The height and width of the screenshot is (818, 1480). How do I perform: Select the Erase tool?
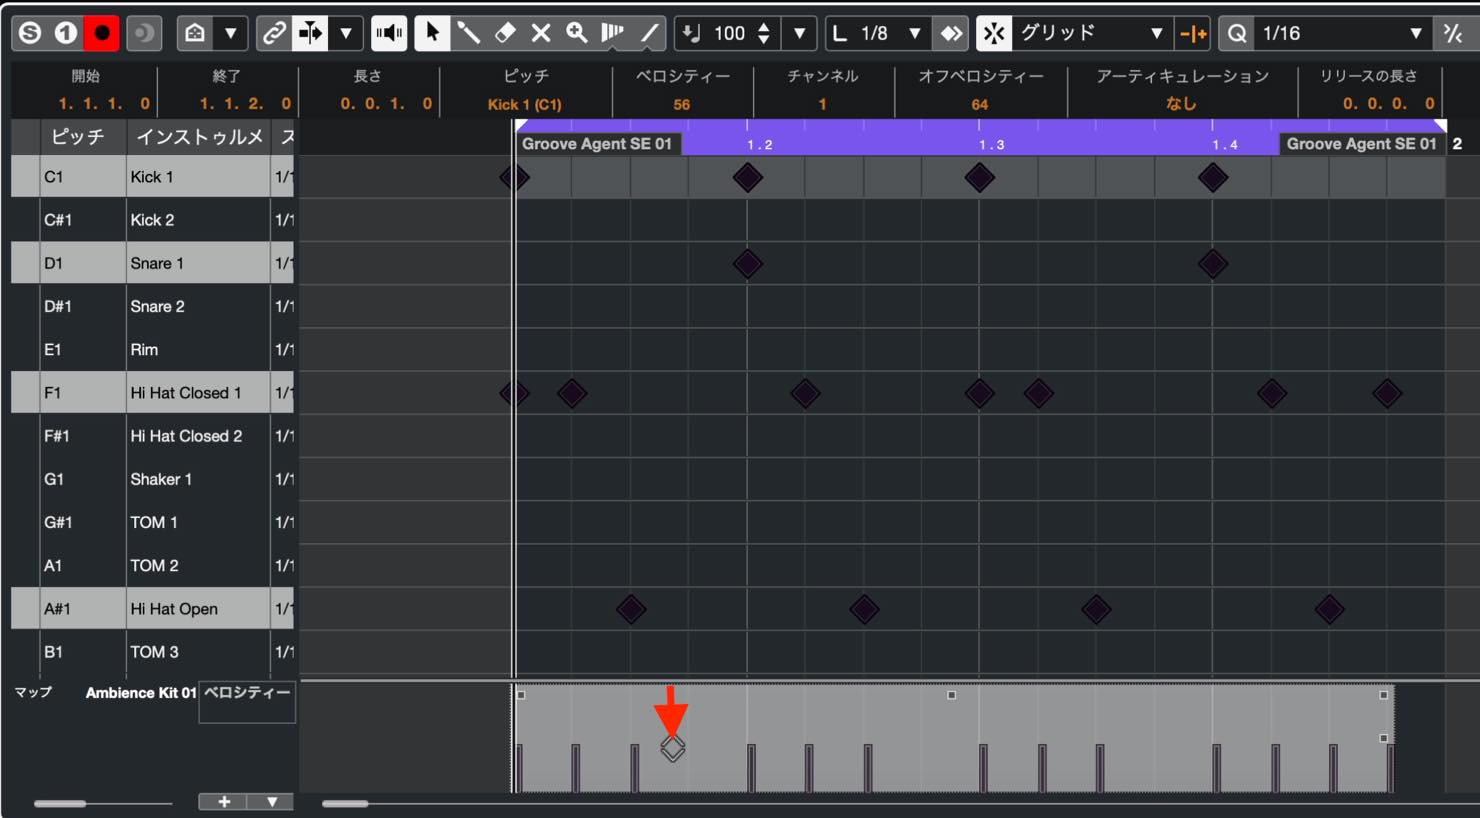pyautogui.click(x=505, y=33)
